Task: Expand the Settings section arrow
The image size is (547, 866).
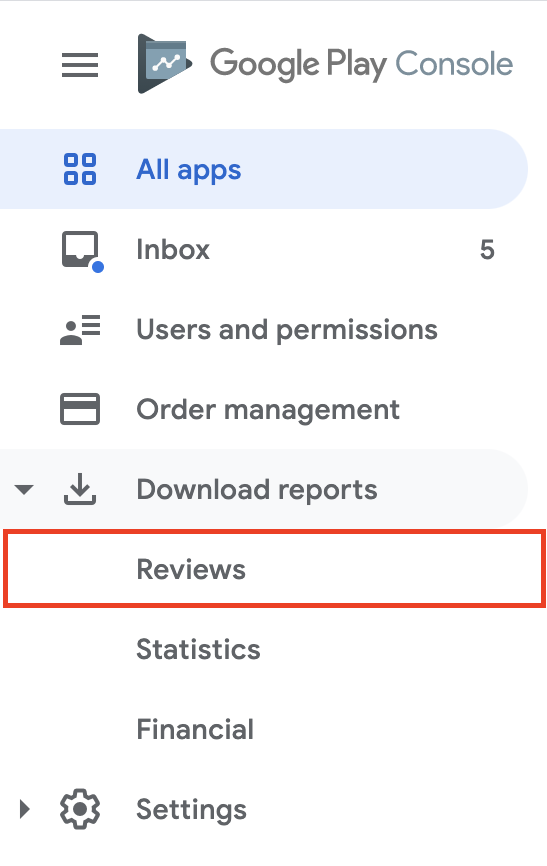Action: point(24,809)
